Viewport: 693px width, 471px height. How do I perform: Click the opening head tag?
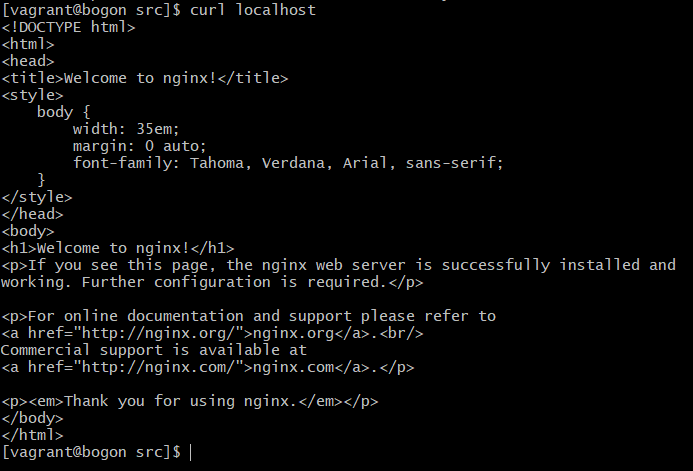tap(28, 61)
